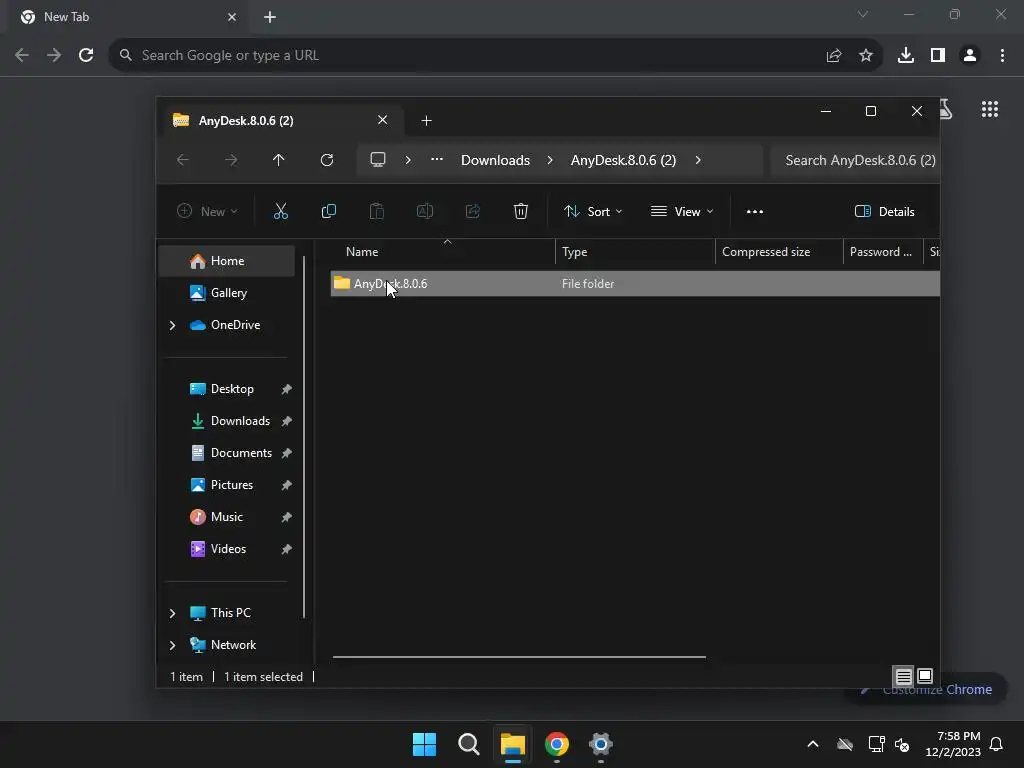Expand Network tree node
The height and width of the screenshot is (768, 1024).
click(172, 645)
